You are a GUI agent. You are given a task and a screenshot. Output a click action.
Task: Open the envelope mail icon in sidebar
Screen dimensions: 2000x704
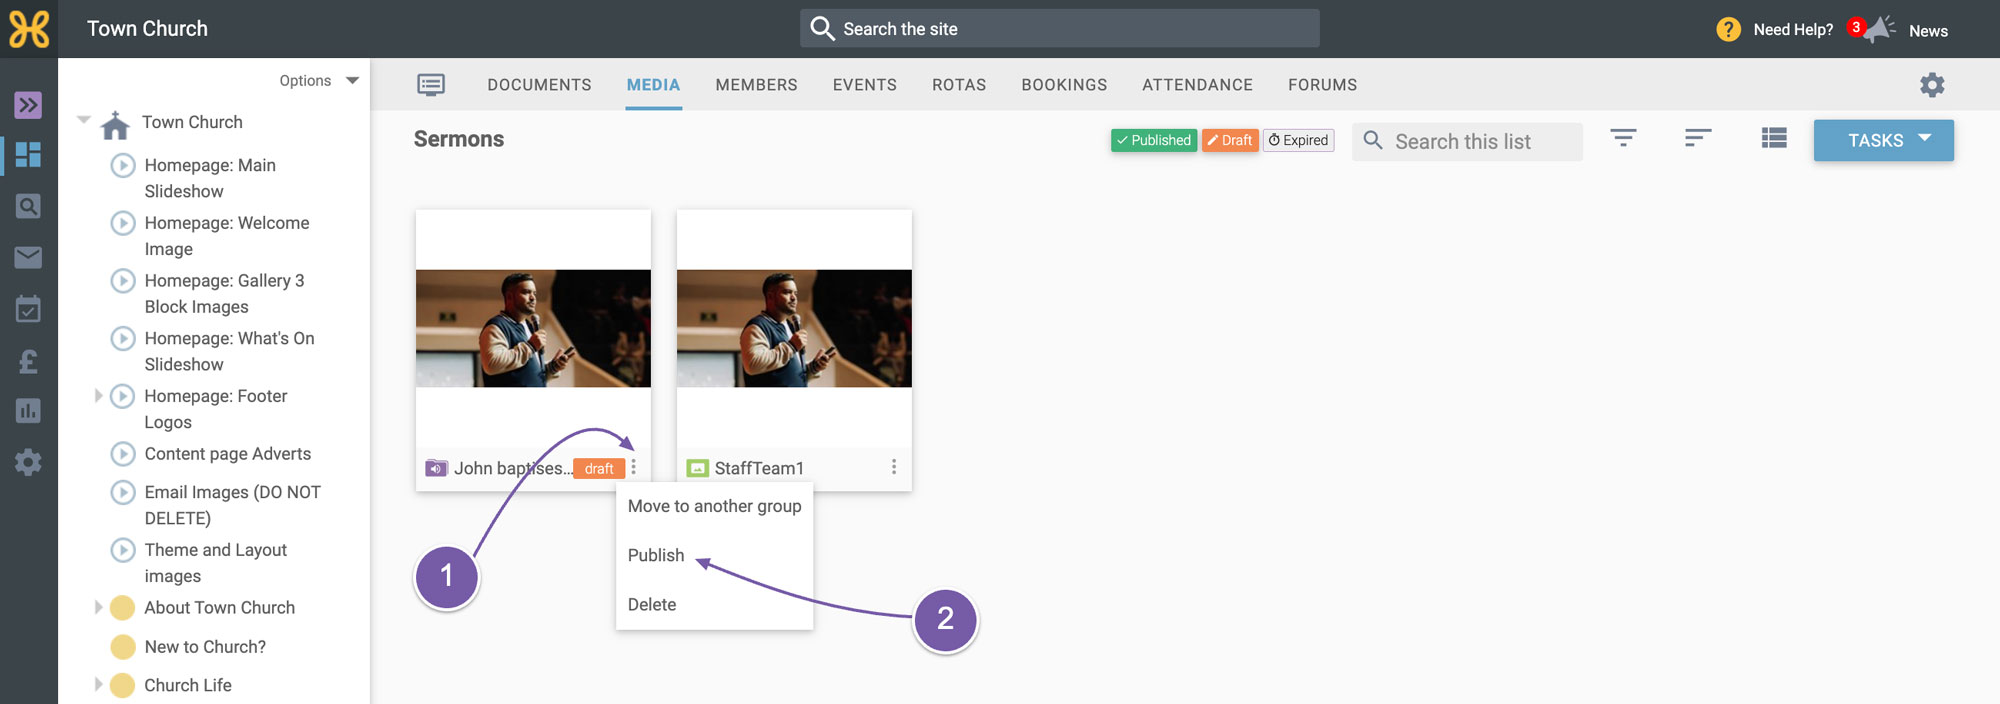tap(28, 258)
